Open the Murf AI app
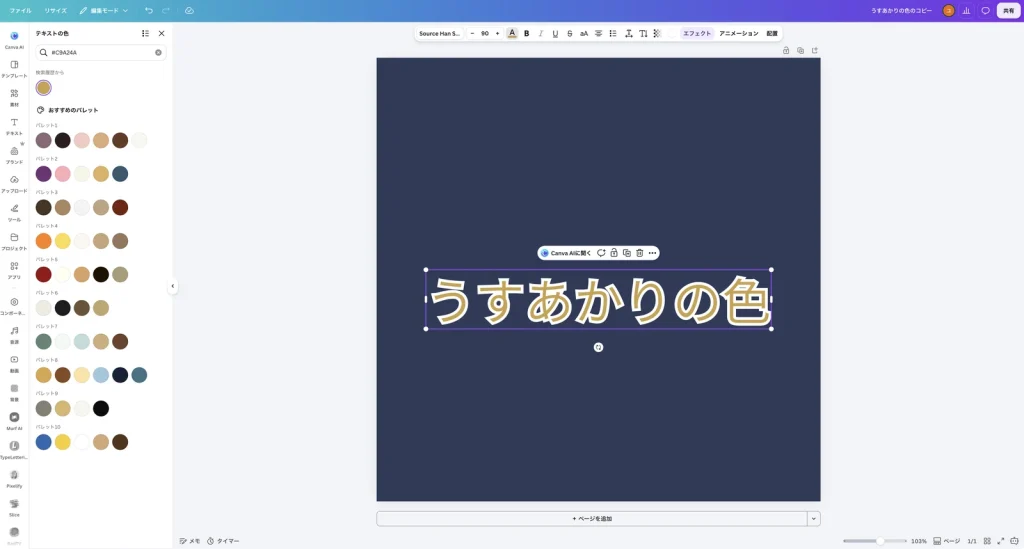 point(14,420)
